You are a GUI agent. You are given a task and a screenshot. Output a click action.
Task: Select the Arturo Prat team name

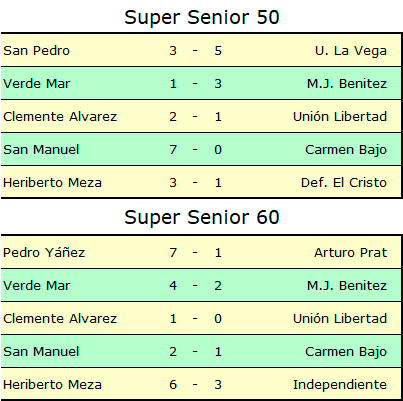point(351,253)
